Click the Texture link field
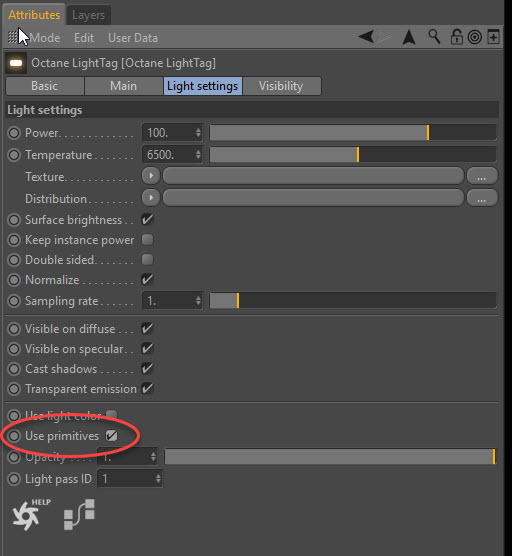512x556 pixels. (x=313, y=176)
